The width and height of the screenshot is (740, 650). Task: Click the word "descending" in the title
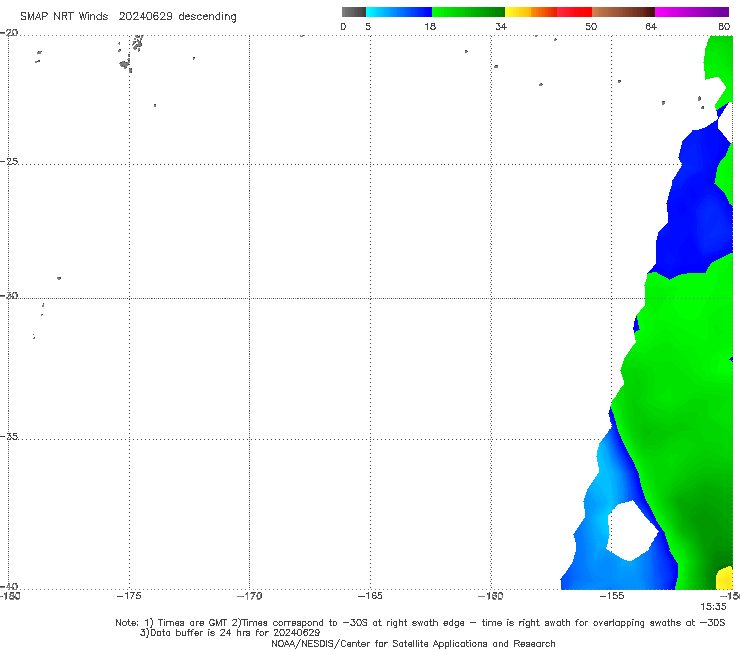pos(207,17)
